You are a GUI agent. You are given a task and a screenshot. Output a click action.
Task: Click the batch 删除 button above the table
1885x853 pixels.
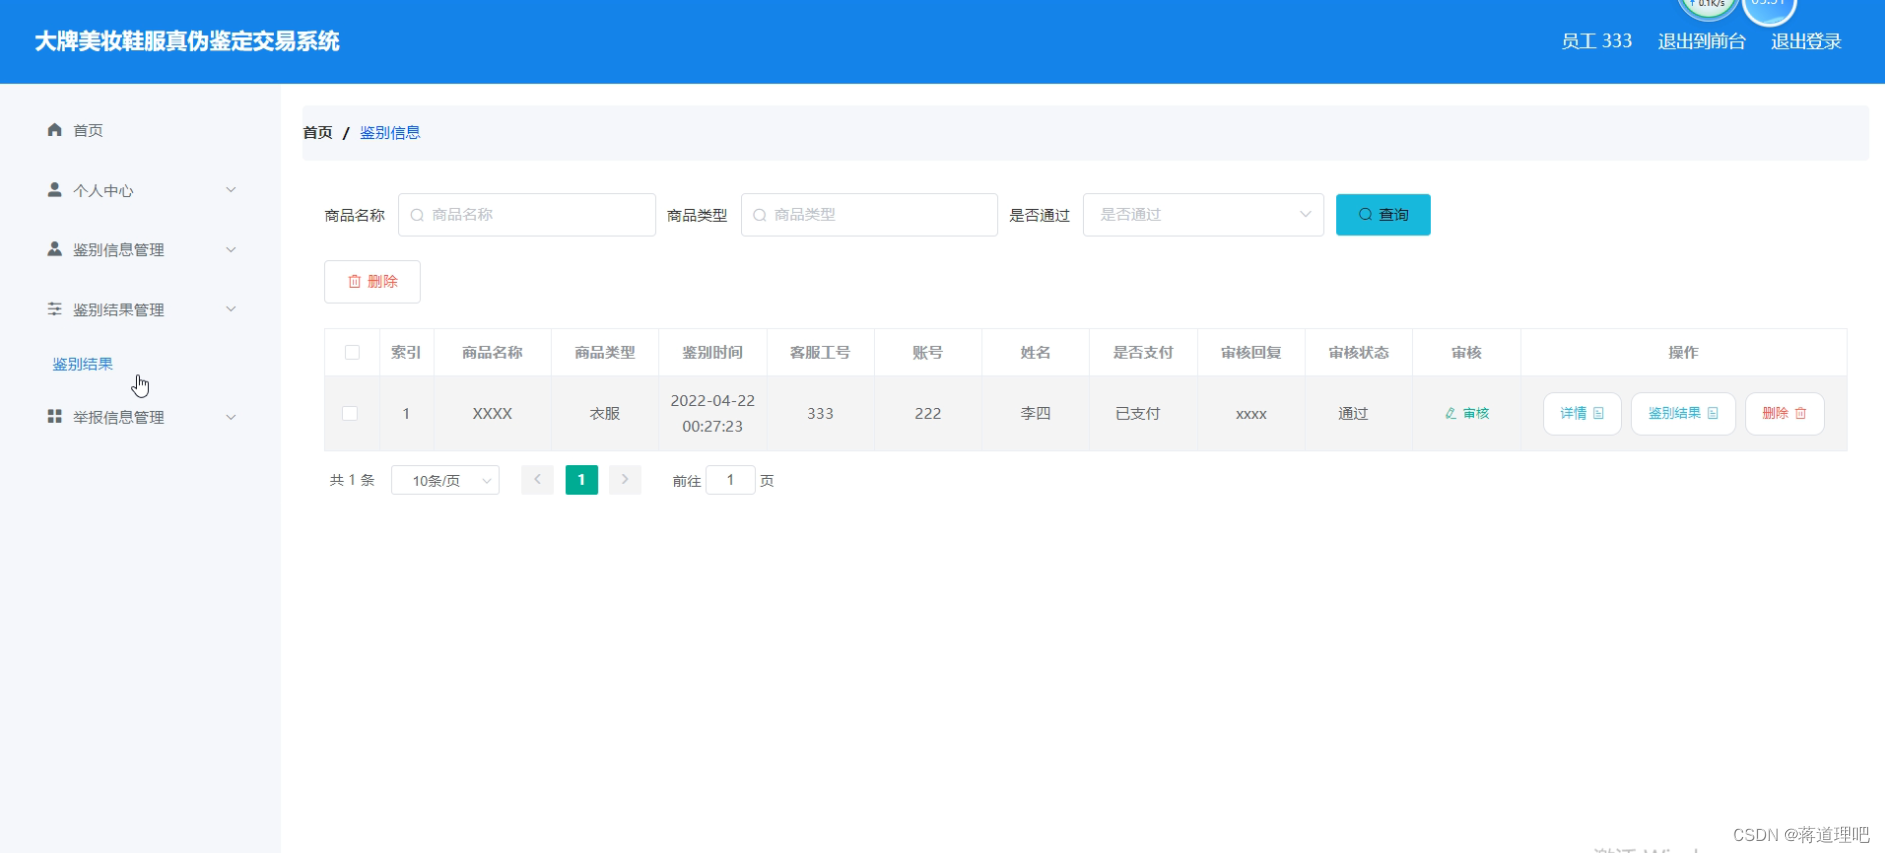[x=372, y=282]
